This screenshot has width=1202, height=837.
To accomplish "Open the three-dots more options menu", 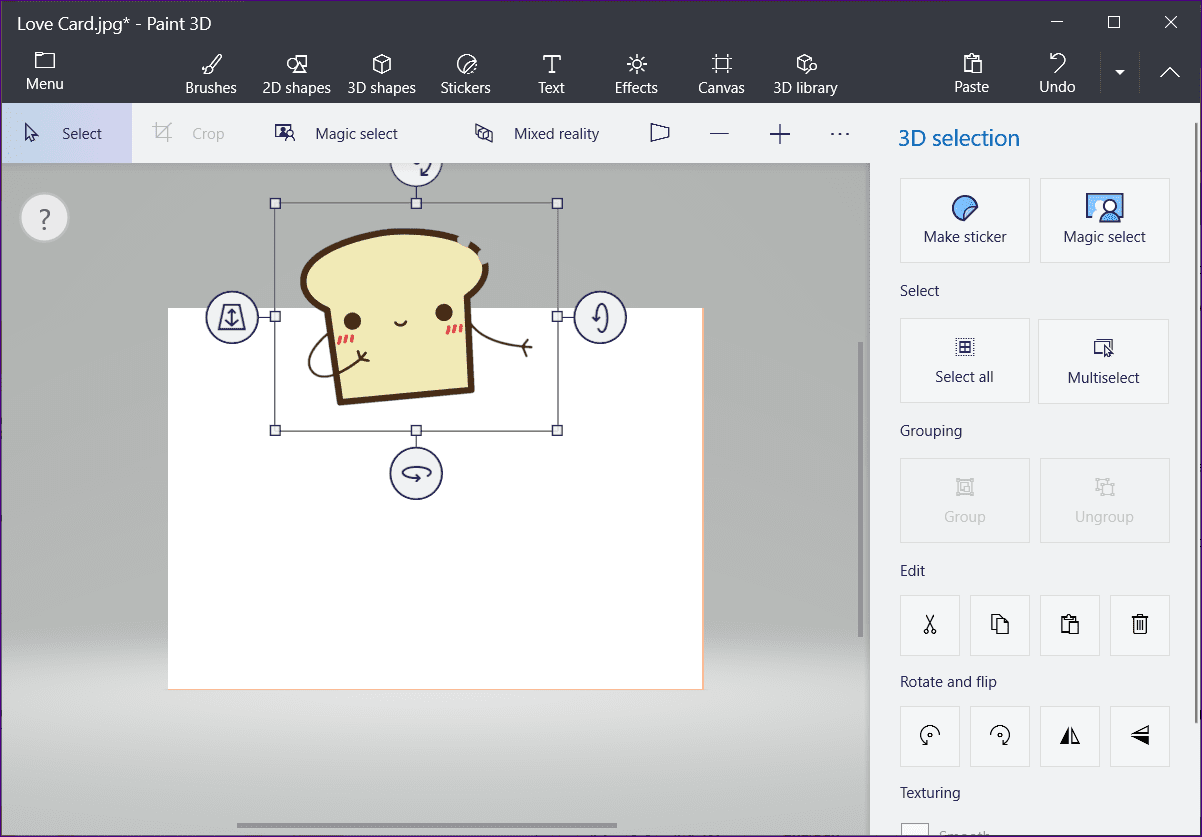I will (x=840, y=133).
